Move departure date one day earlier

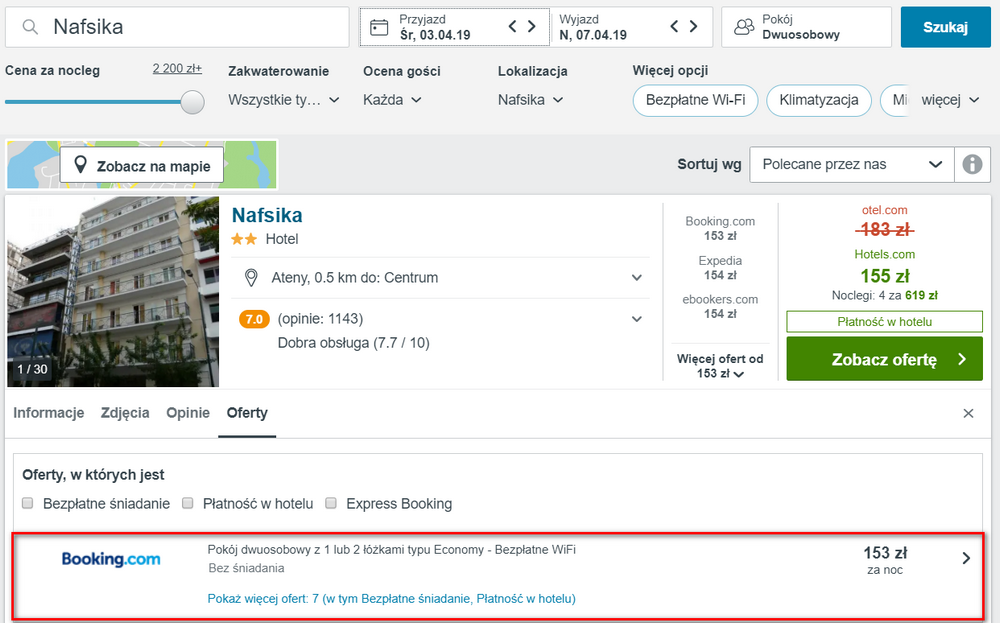674,27
